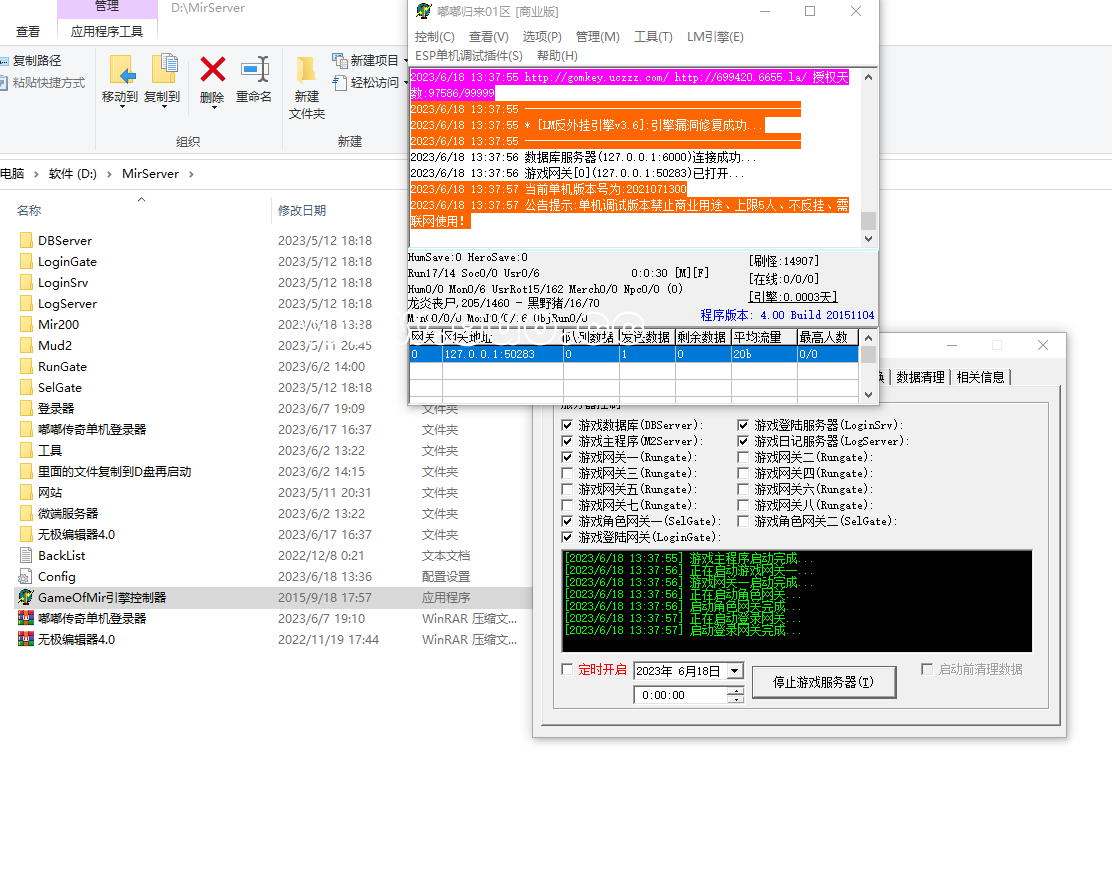
Task: Select the GameOfMir引擎控制器 application icon
Action: tap(26, 597)
